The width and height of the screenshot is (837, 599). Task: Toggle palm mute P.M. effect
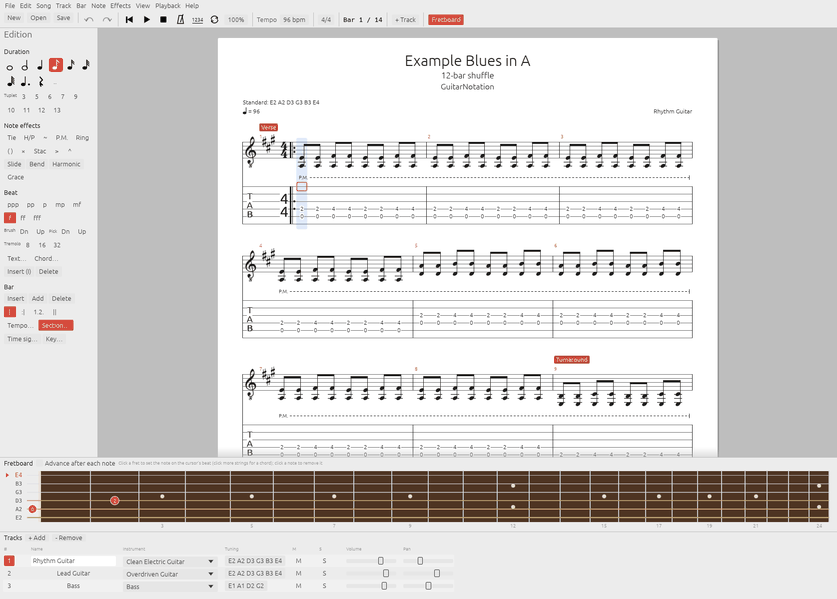point(61,138)
